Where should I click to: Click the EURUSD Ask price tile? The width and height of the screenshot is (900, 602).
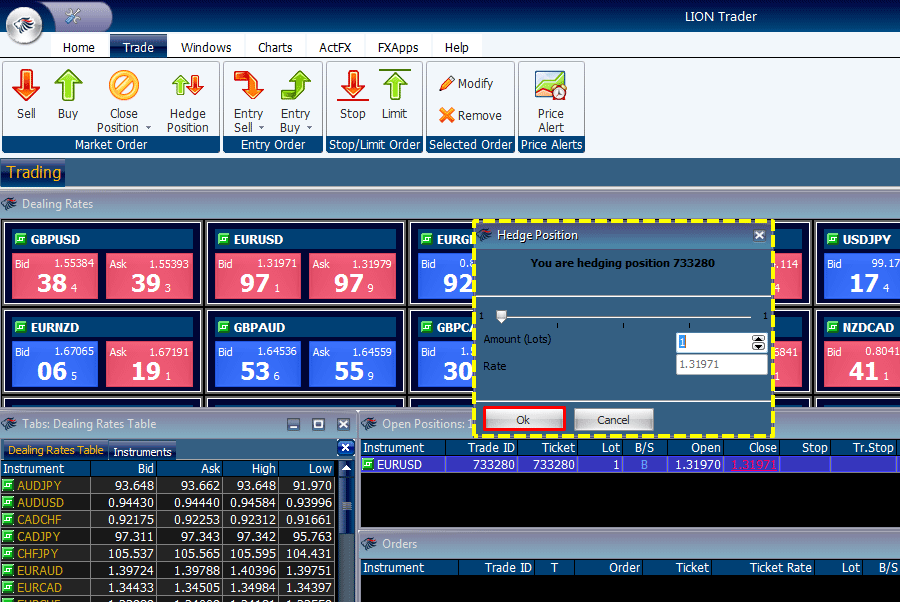click(352, 277)
